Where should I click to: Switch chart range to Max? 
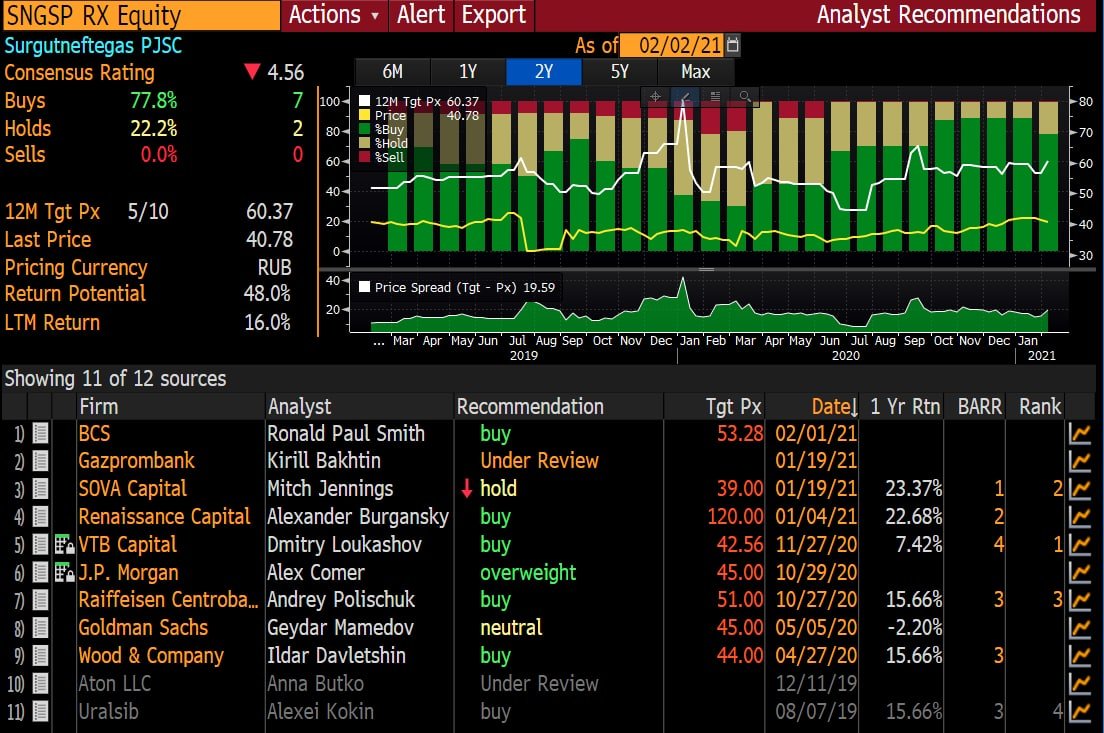[x=696, y=72]
